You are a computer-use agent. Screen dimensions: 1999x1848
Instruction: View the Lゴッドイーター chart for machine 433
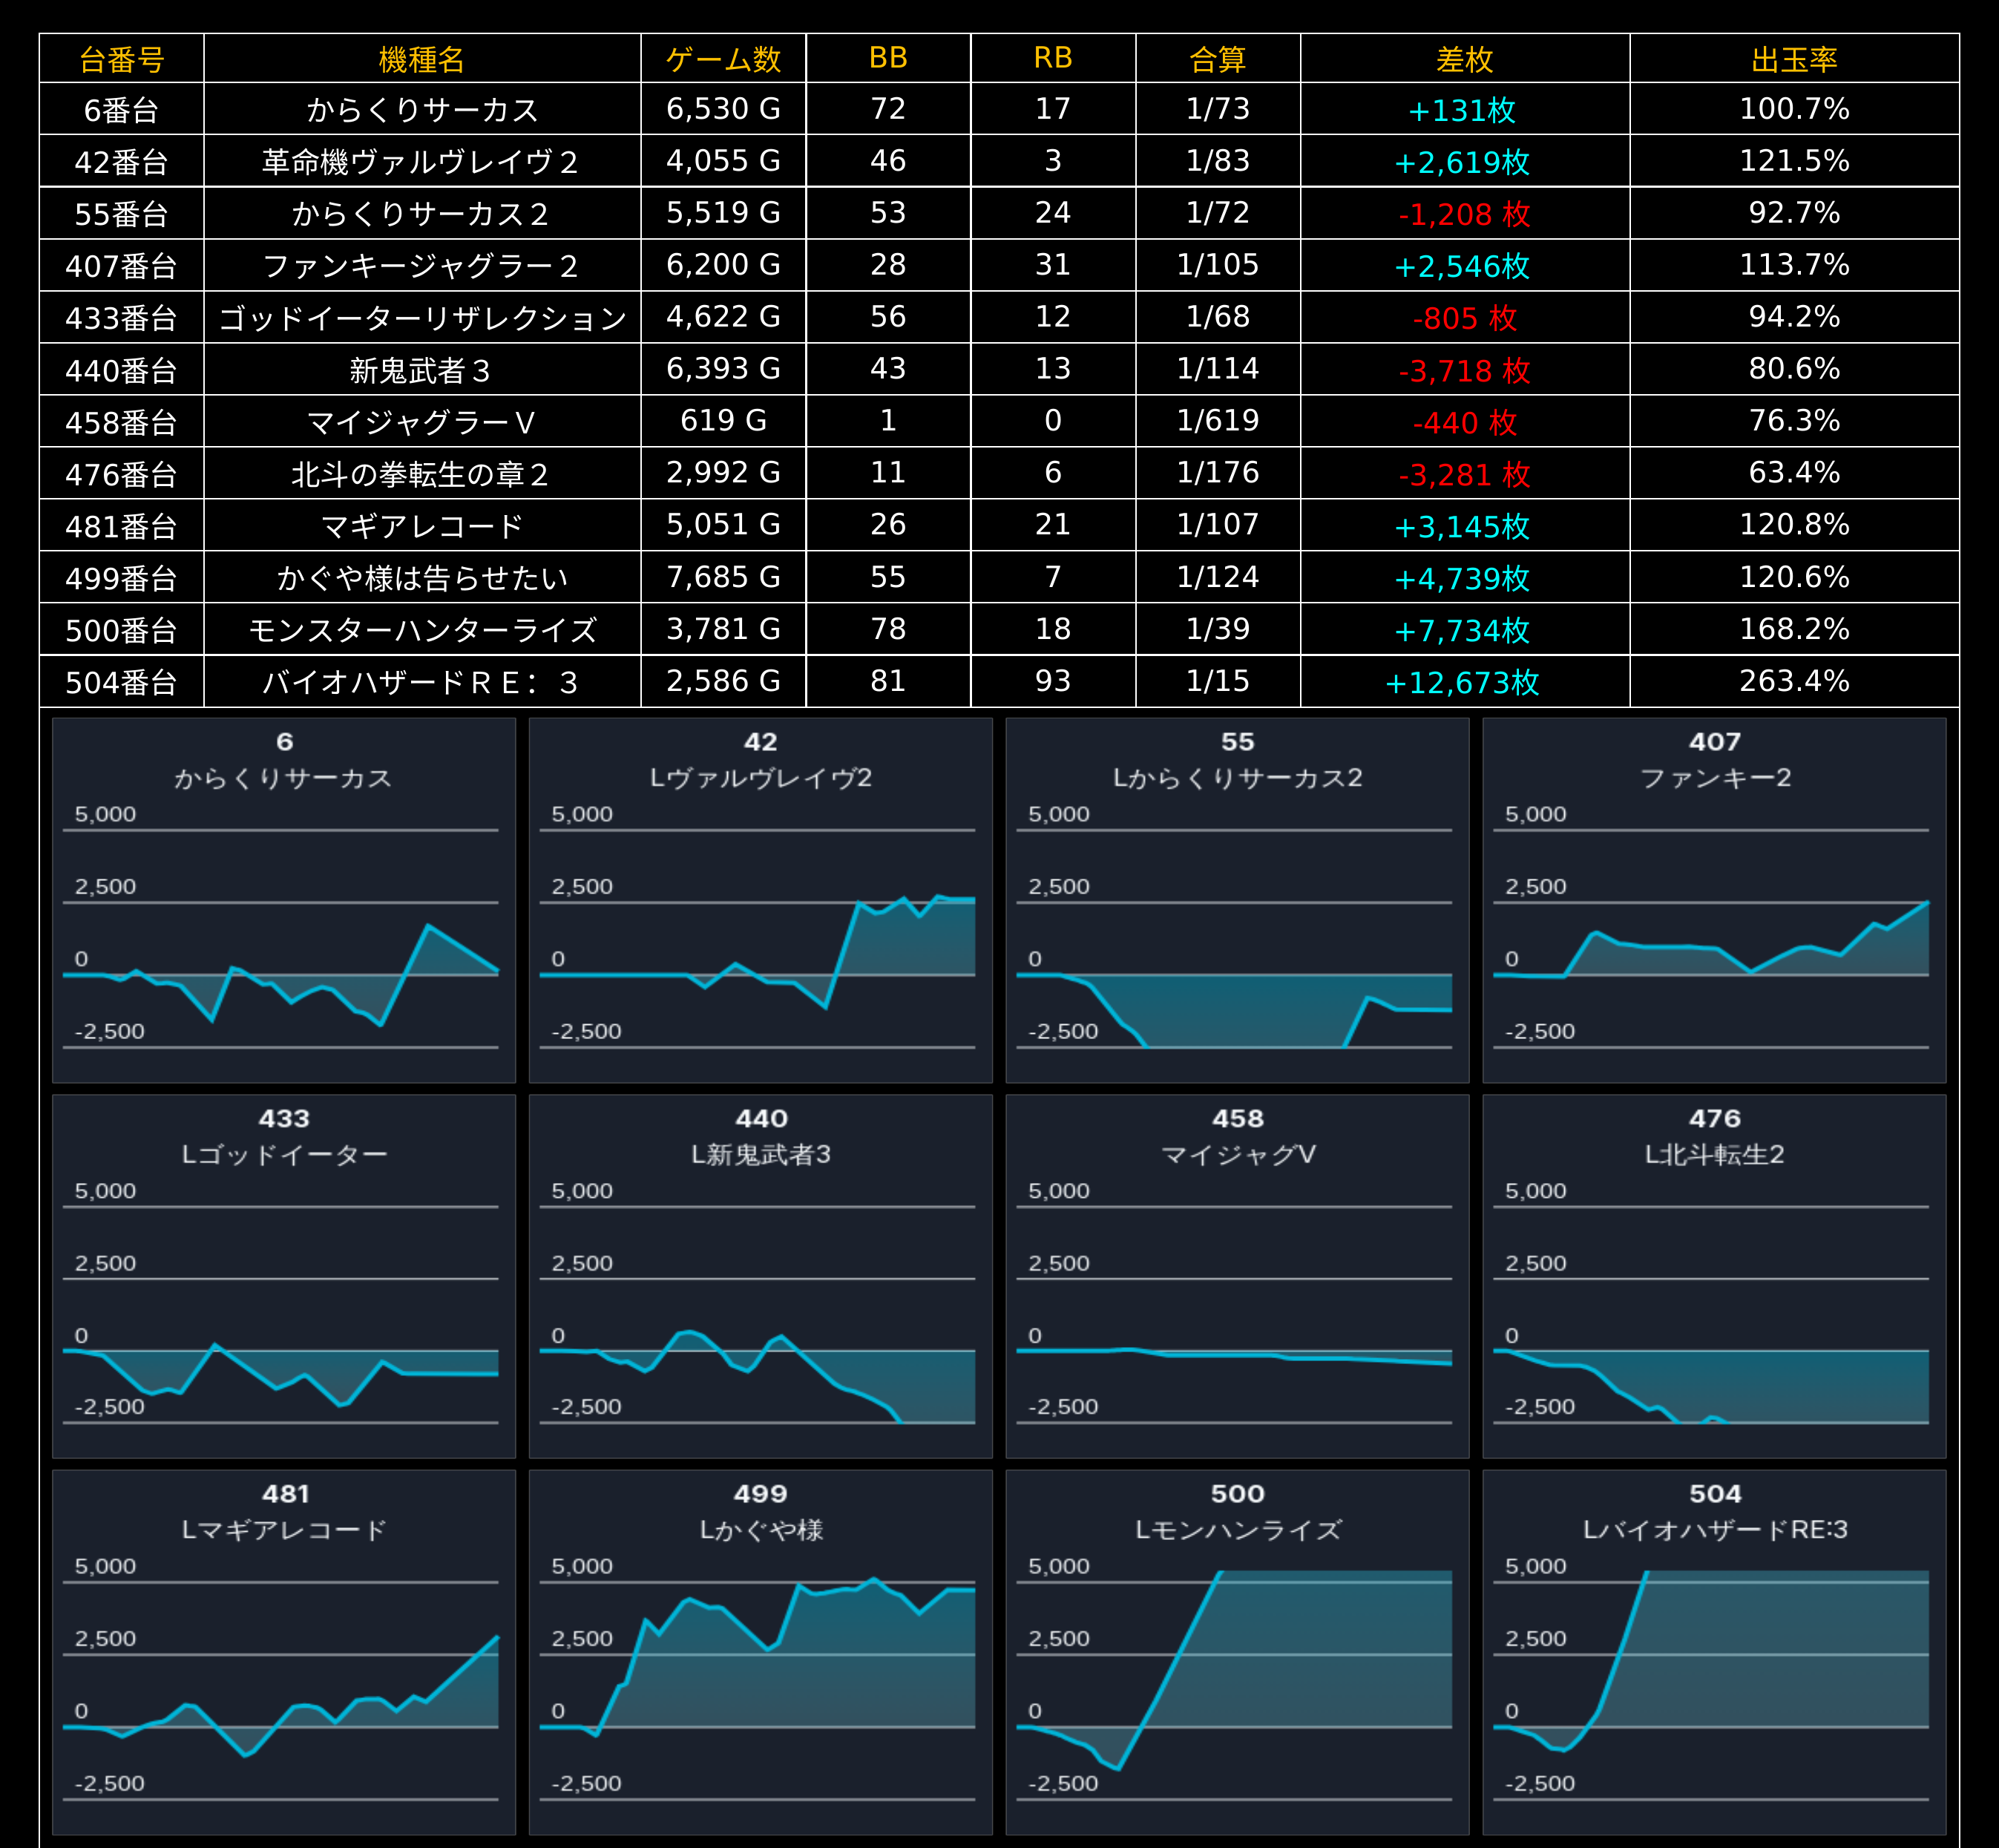pyautogui.click(x=284, y=1276)
